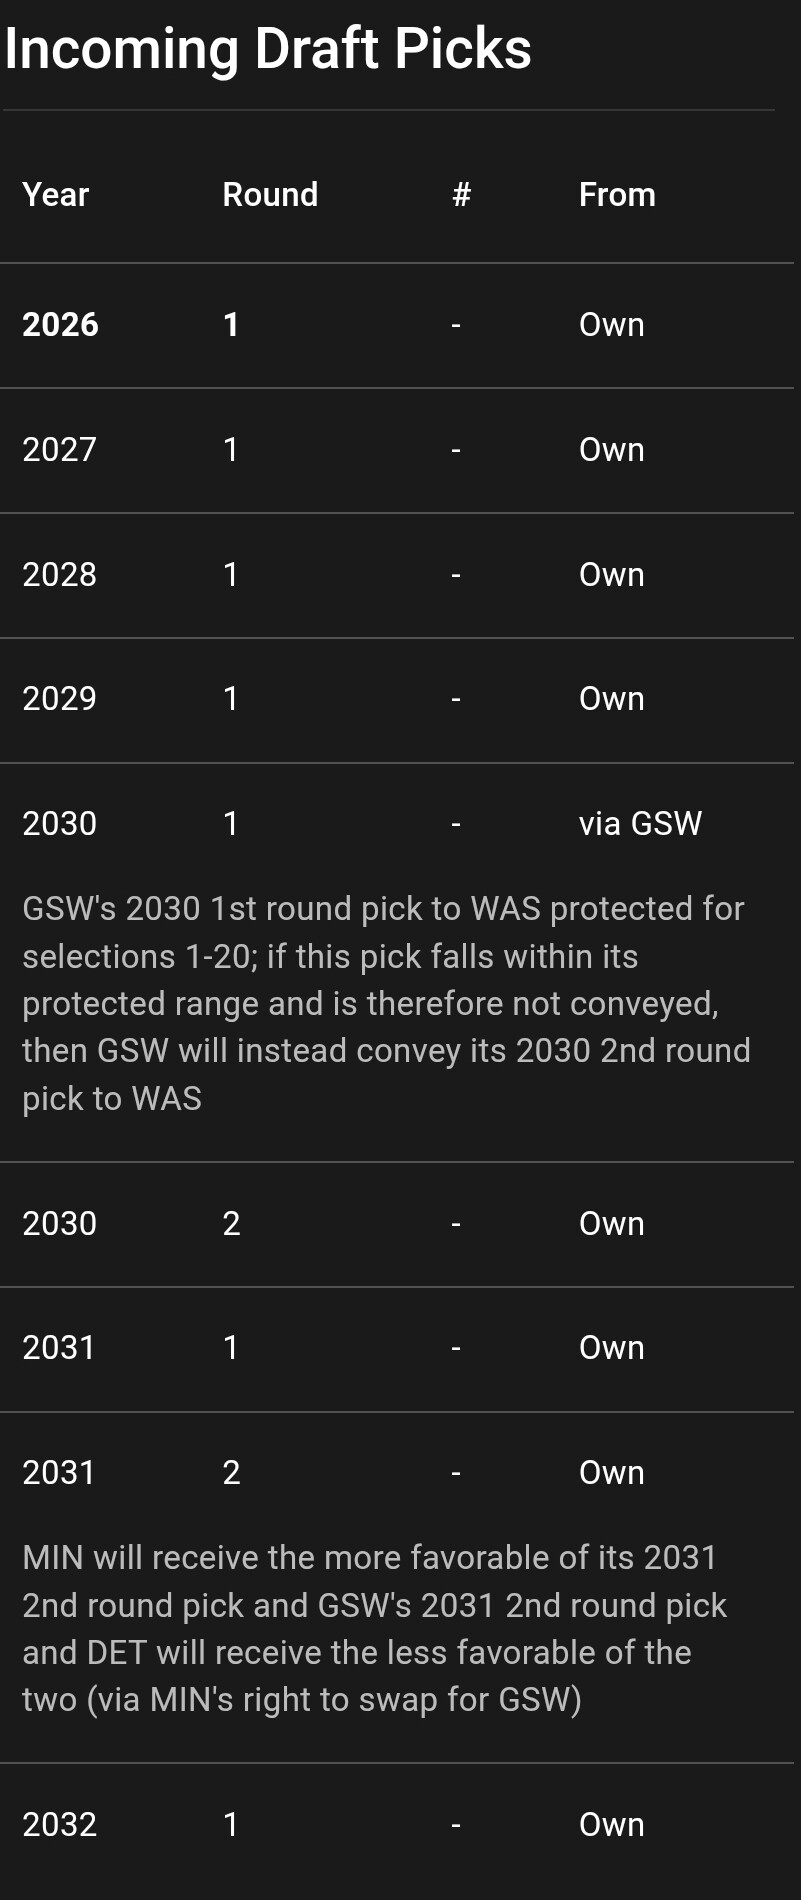Image resolution: width=801 pixels, height=1900 pixels.
Task: Click the Round column header
Action: (x=270, y=195)
